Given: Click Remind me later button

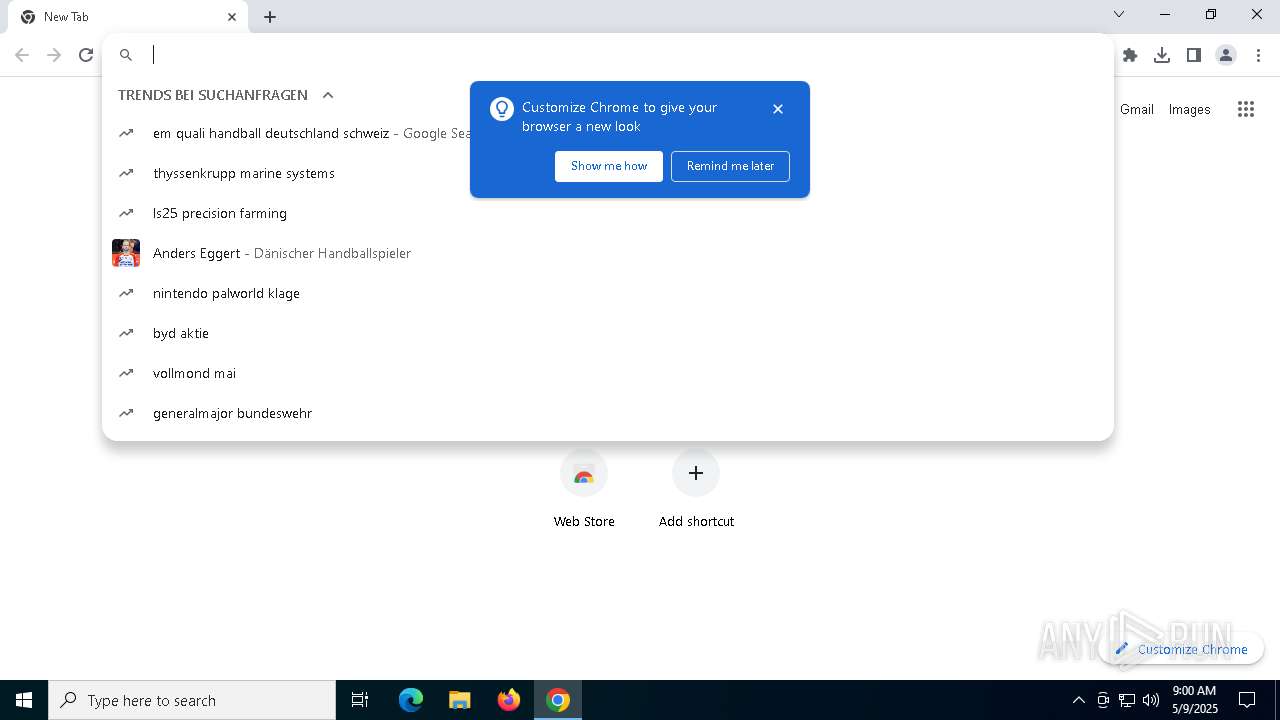Looking at the screenshot, I should [730, 166].
